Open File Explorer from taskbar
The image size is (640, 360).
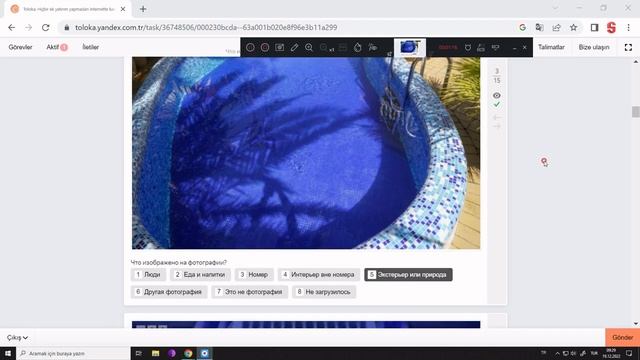tap(156, 353)
